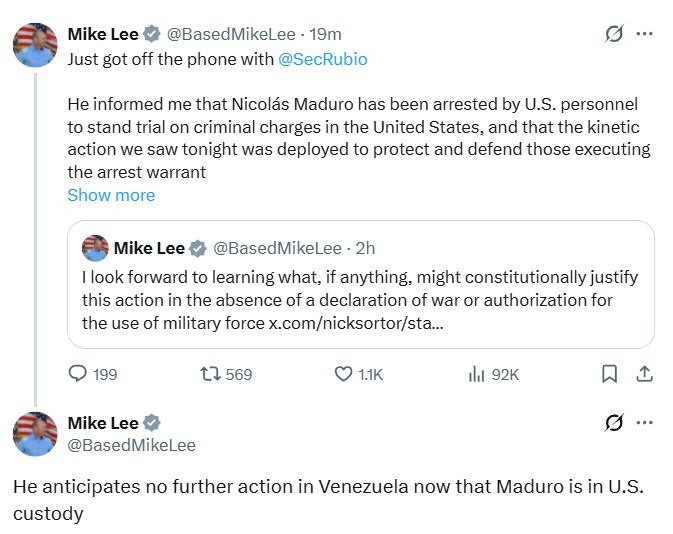The width and height of the screenshot is (673, 534).
Task: Open the @SecRubio mention link
Action: tap(322, 59)
